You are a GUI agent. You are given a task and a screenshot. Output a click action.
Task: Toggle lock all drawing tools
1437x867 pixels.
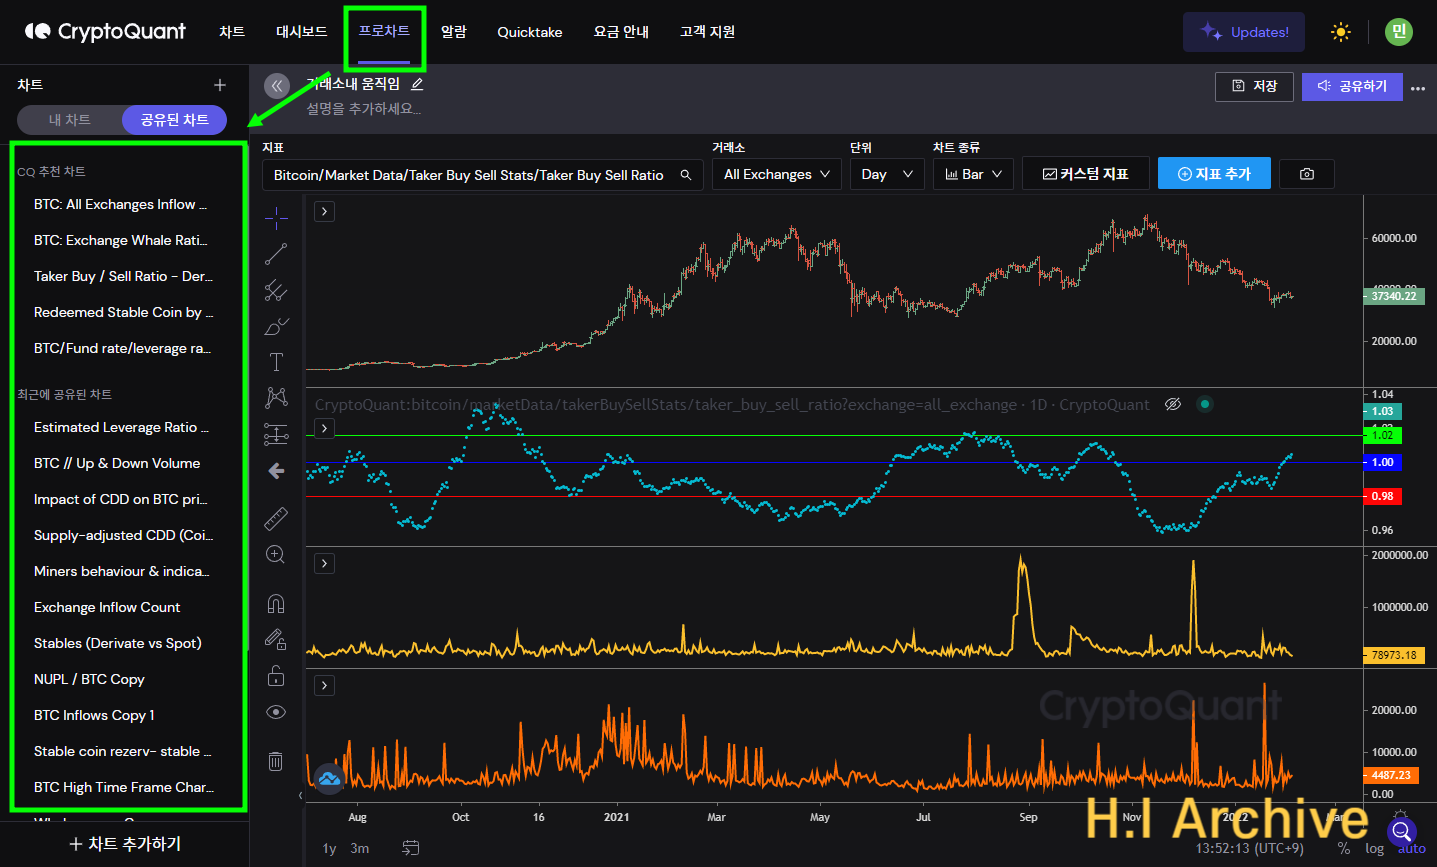tap(276, 676)
